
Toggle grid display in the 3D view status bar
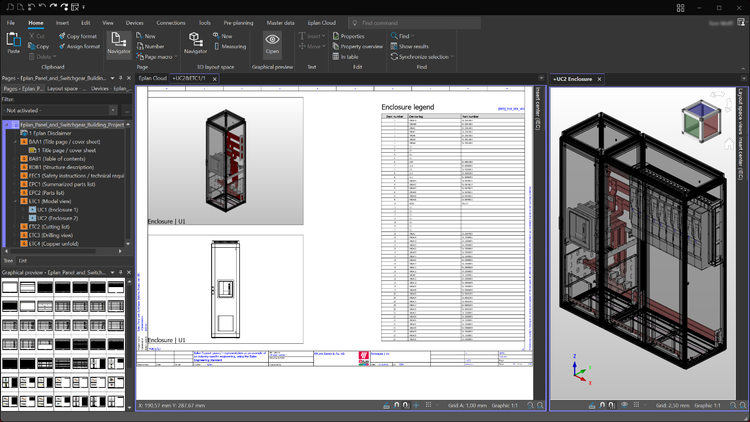point(636,405)
